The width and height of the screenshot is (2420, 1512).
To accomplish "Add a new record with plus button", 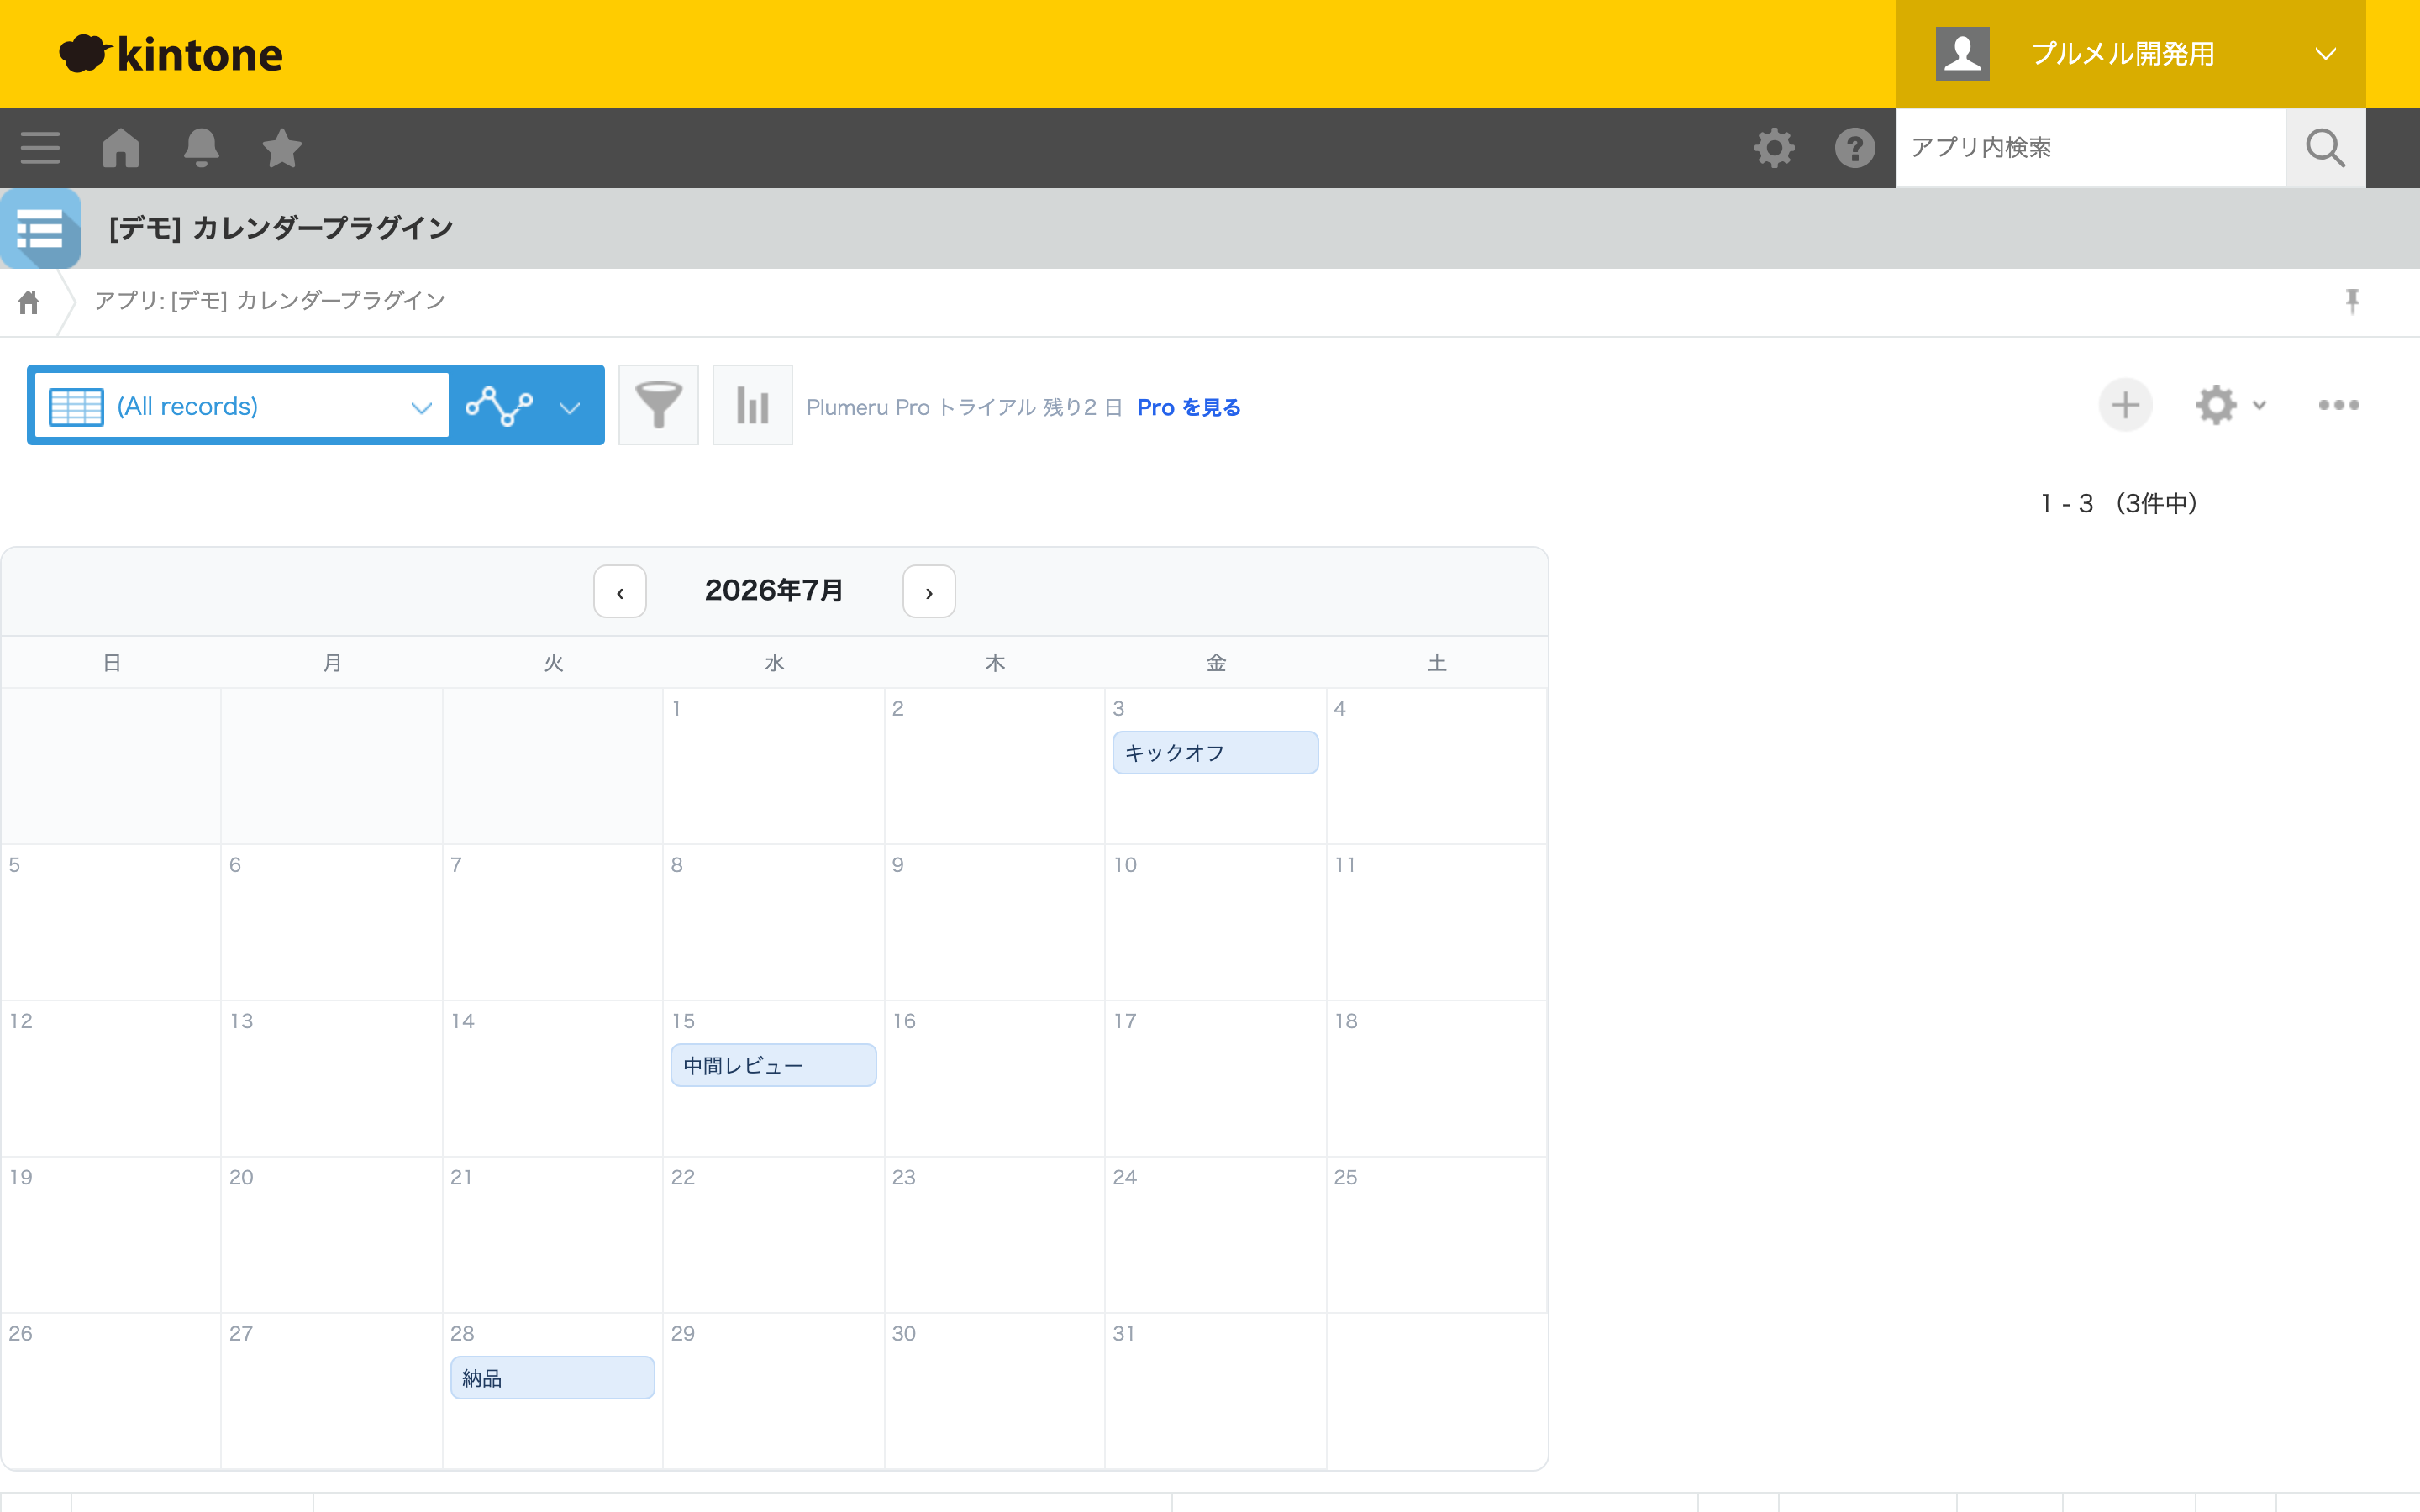I will click(x=2125, y=406).
